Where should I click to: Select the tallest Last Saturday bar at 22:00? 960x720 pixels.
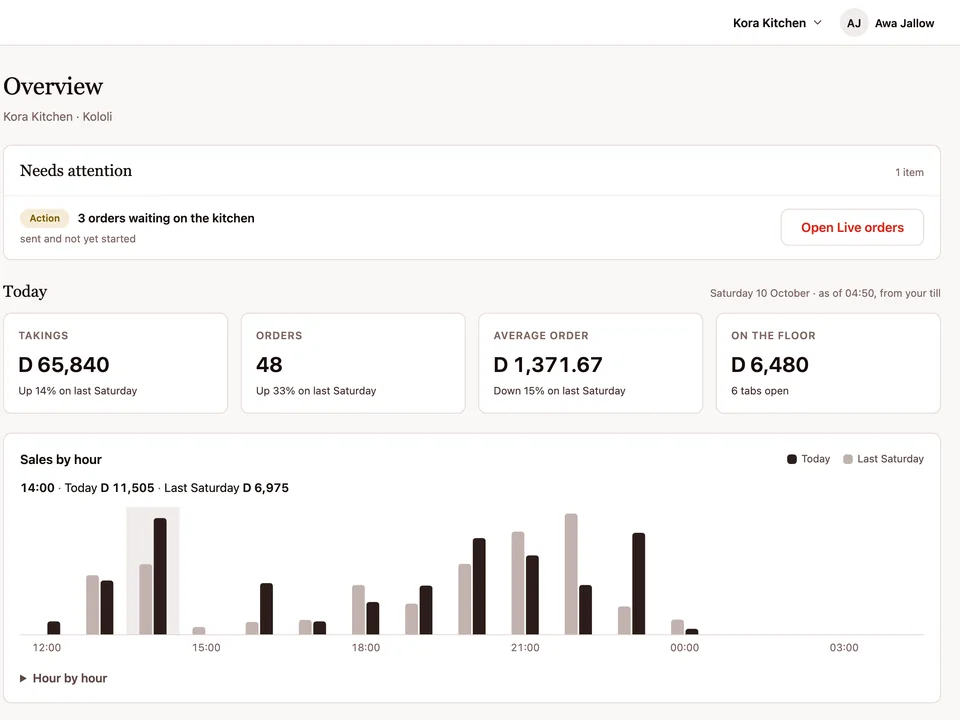[571, 574]
